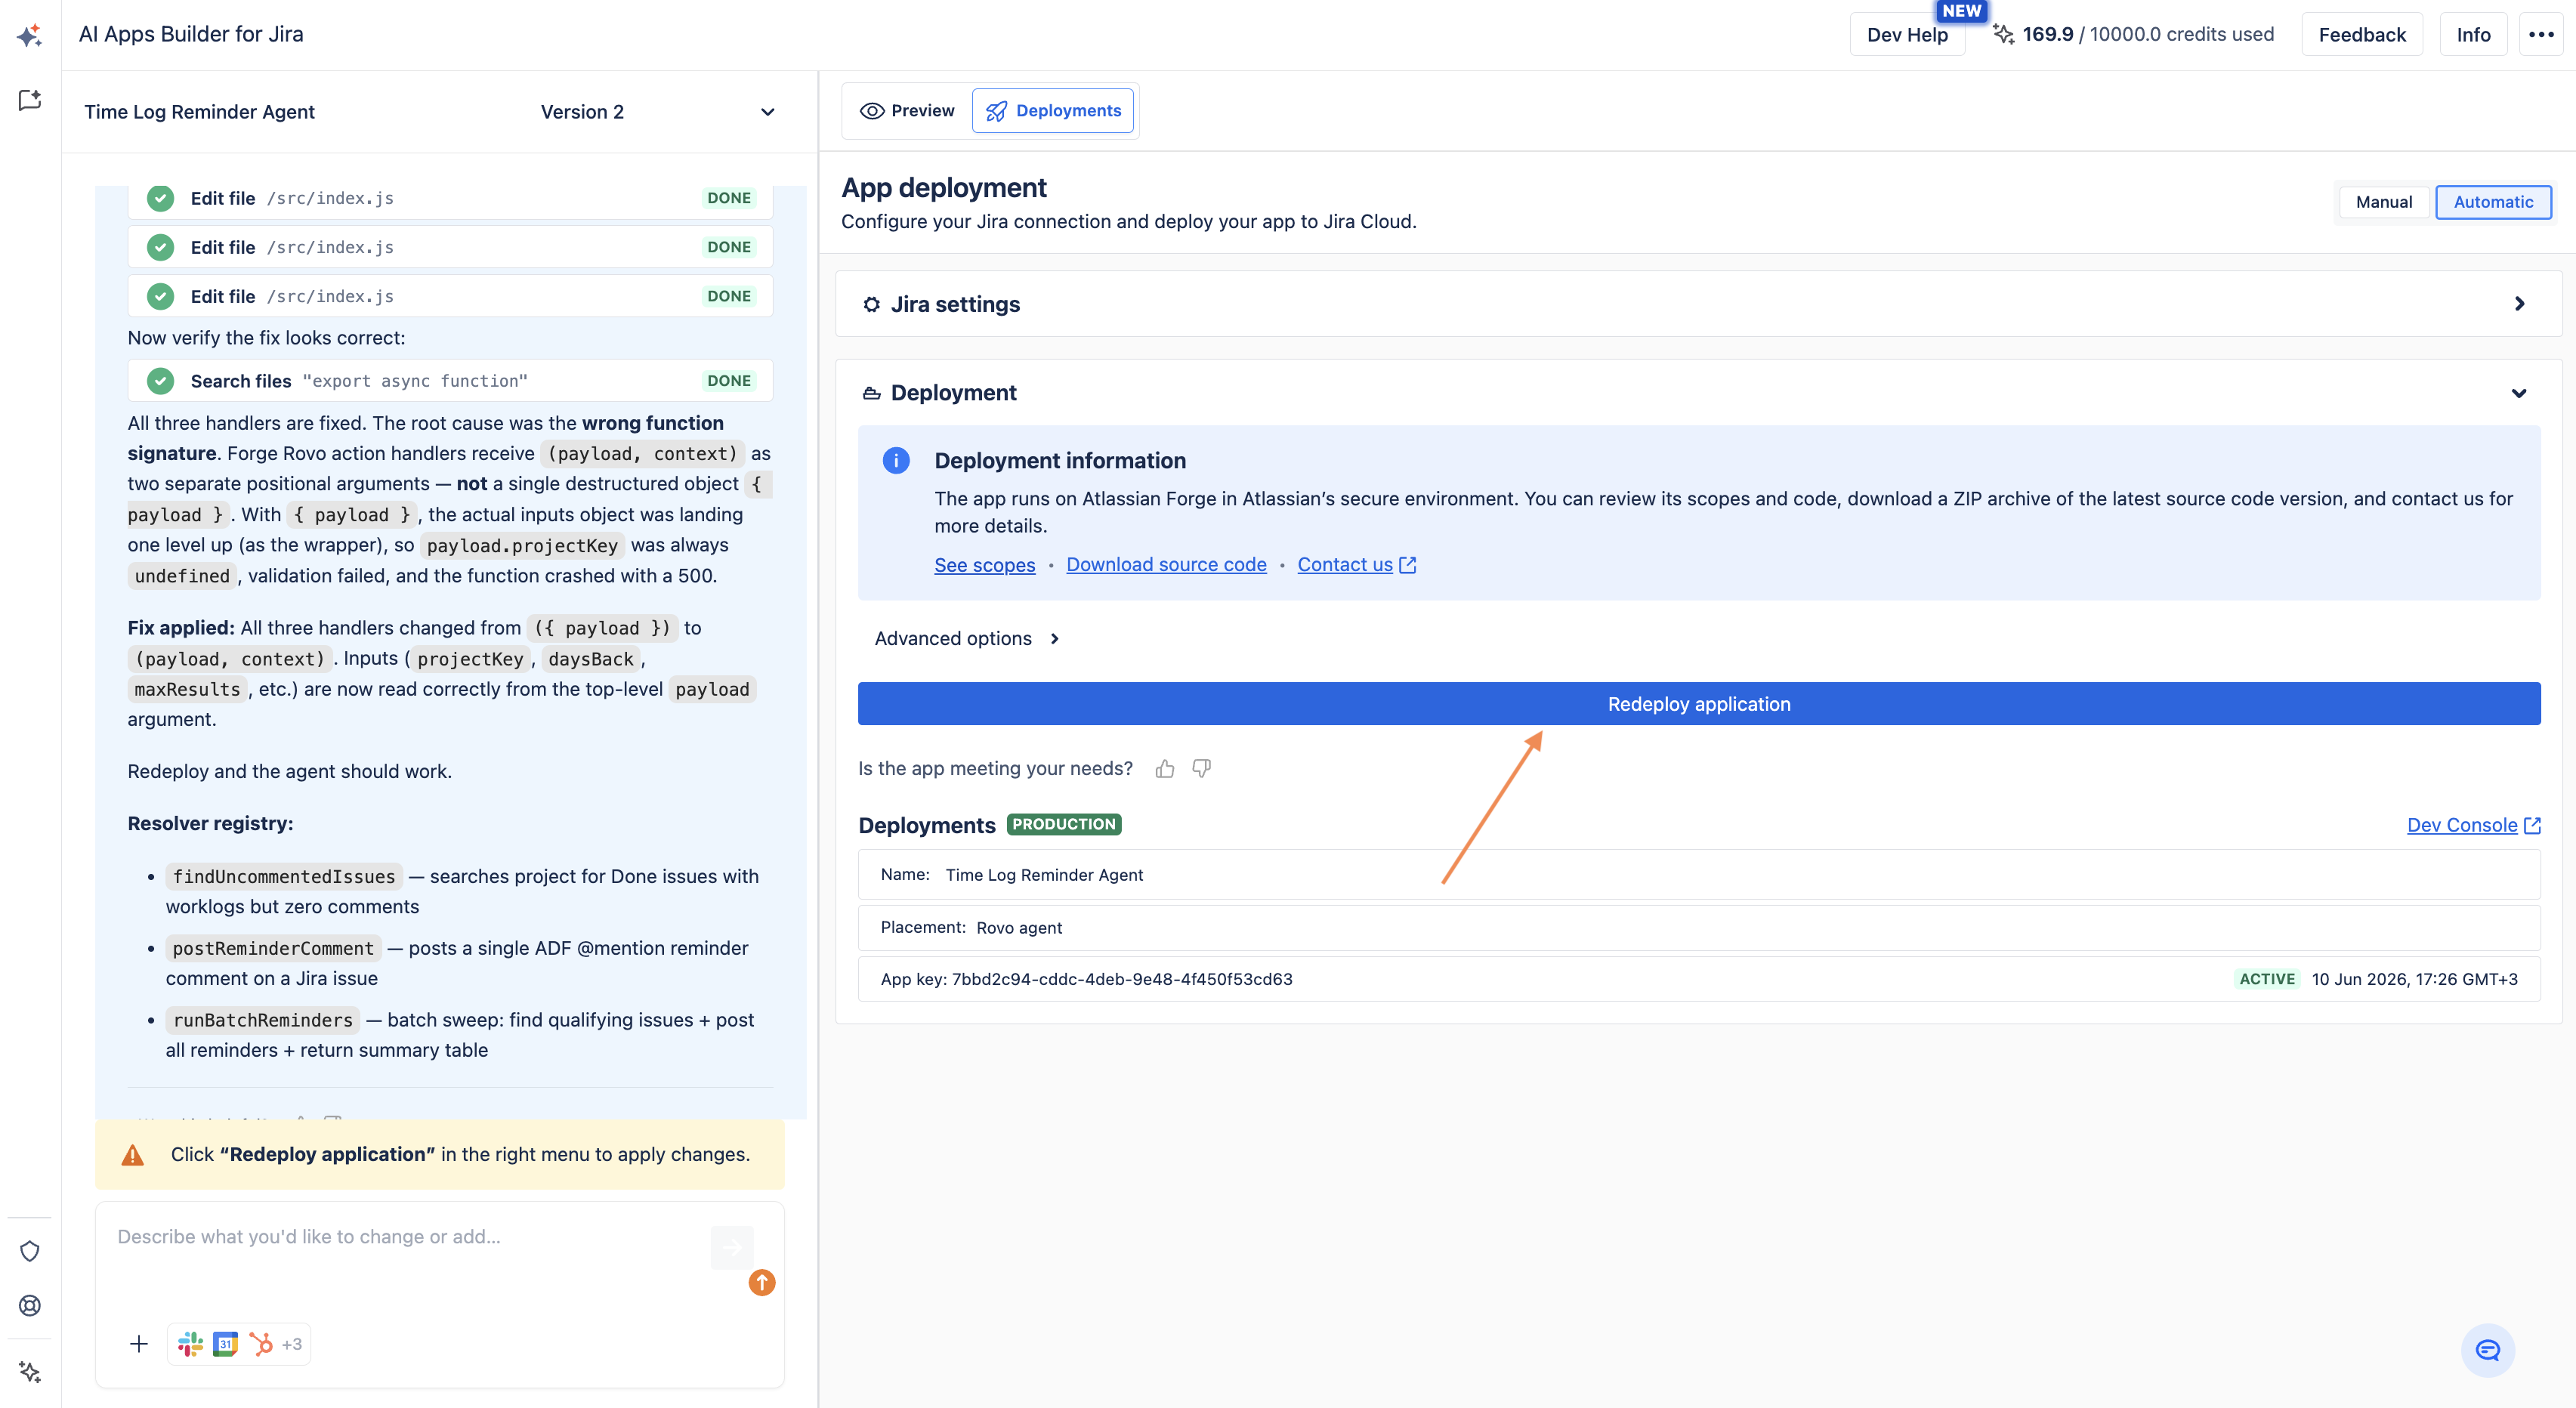Switch deployment mode to Manual
Image resolution: width=2576 pixels, height=1408 pixels.
(x=2384, y=202)
